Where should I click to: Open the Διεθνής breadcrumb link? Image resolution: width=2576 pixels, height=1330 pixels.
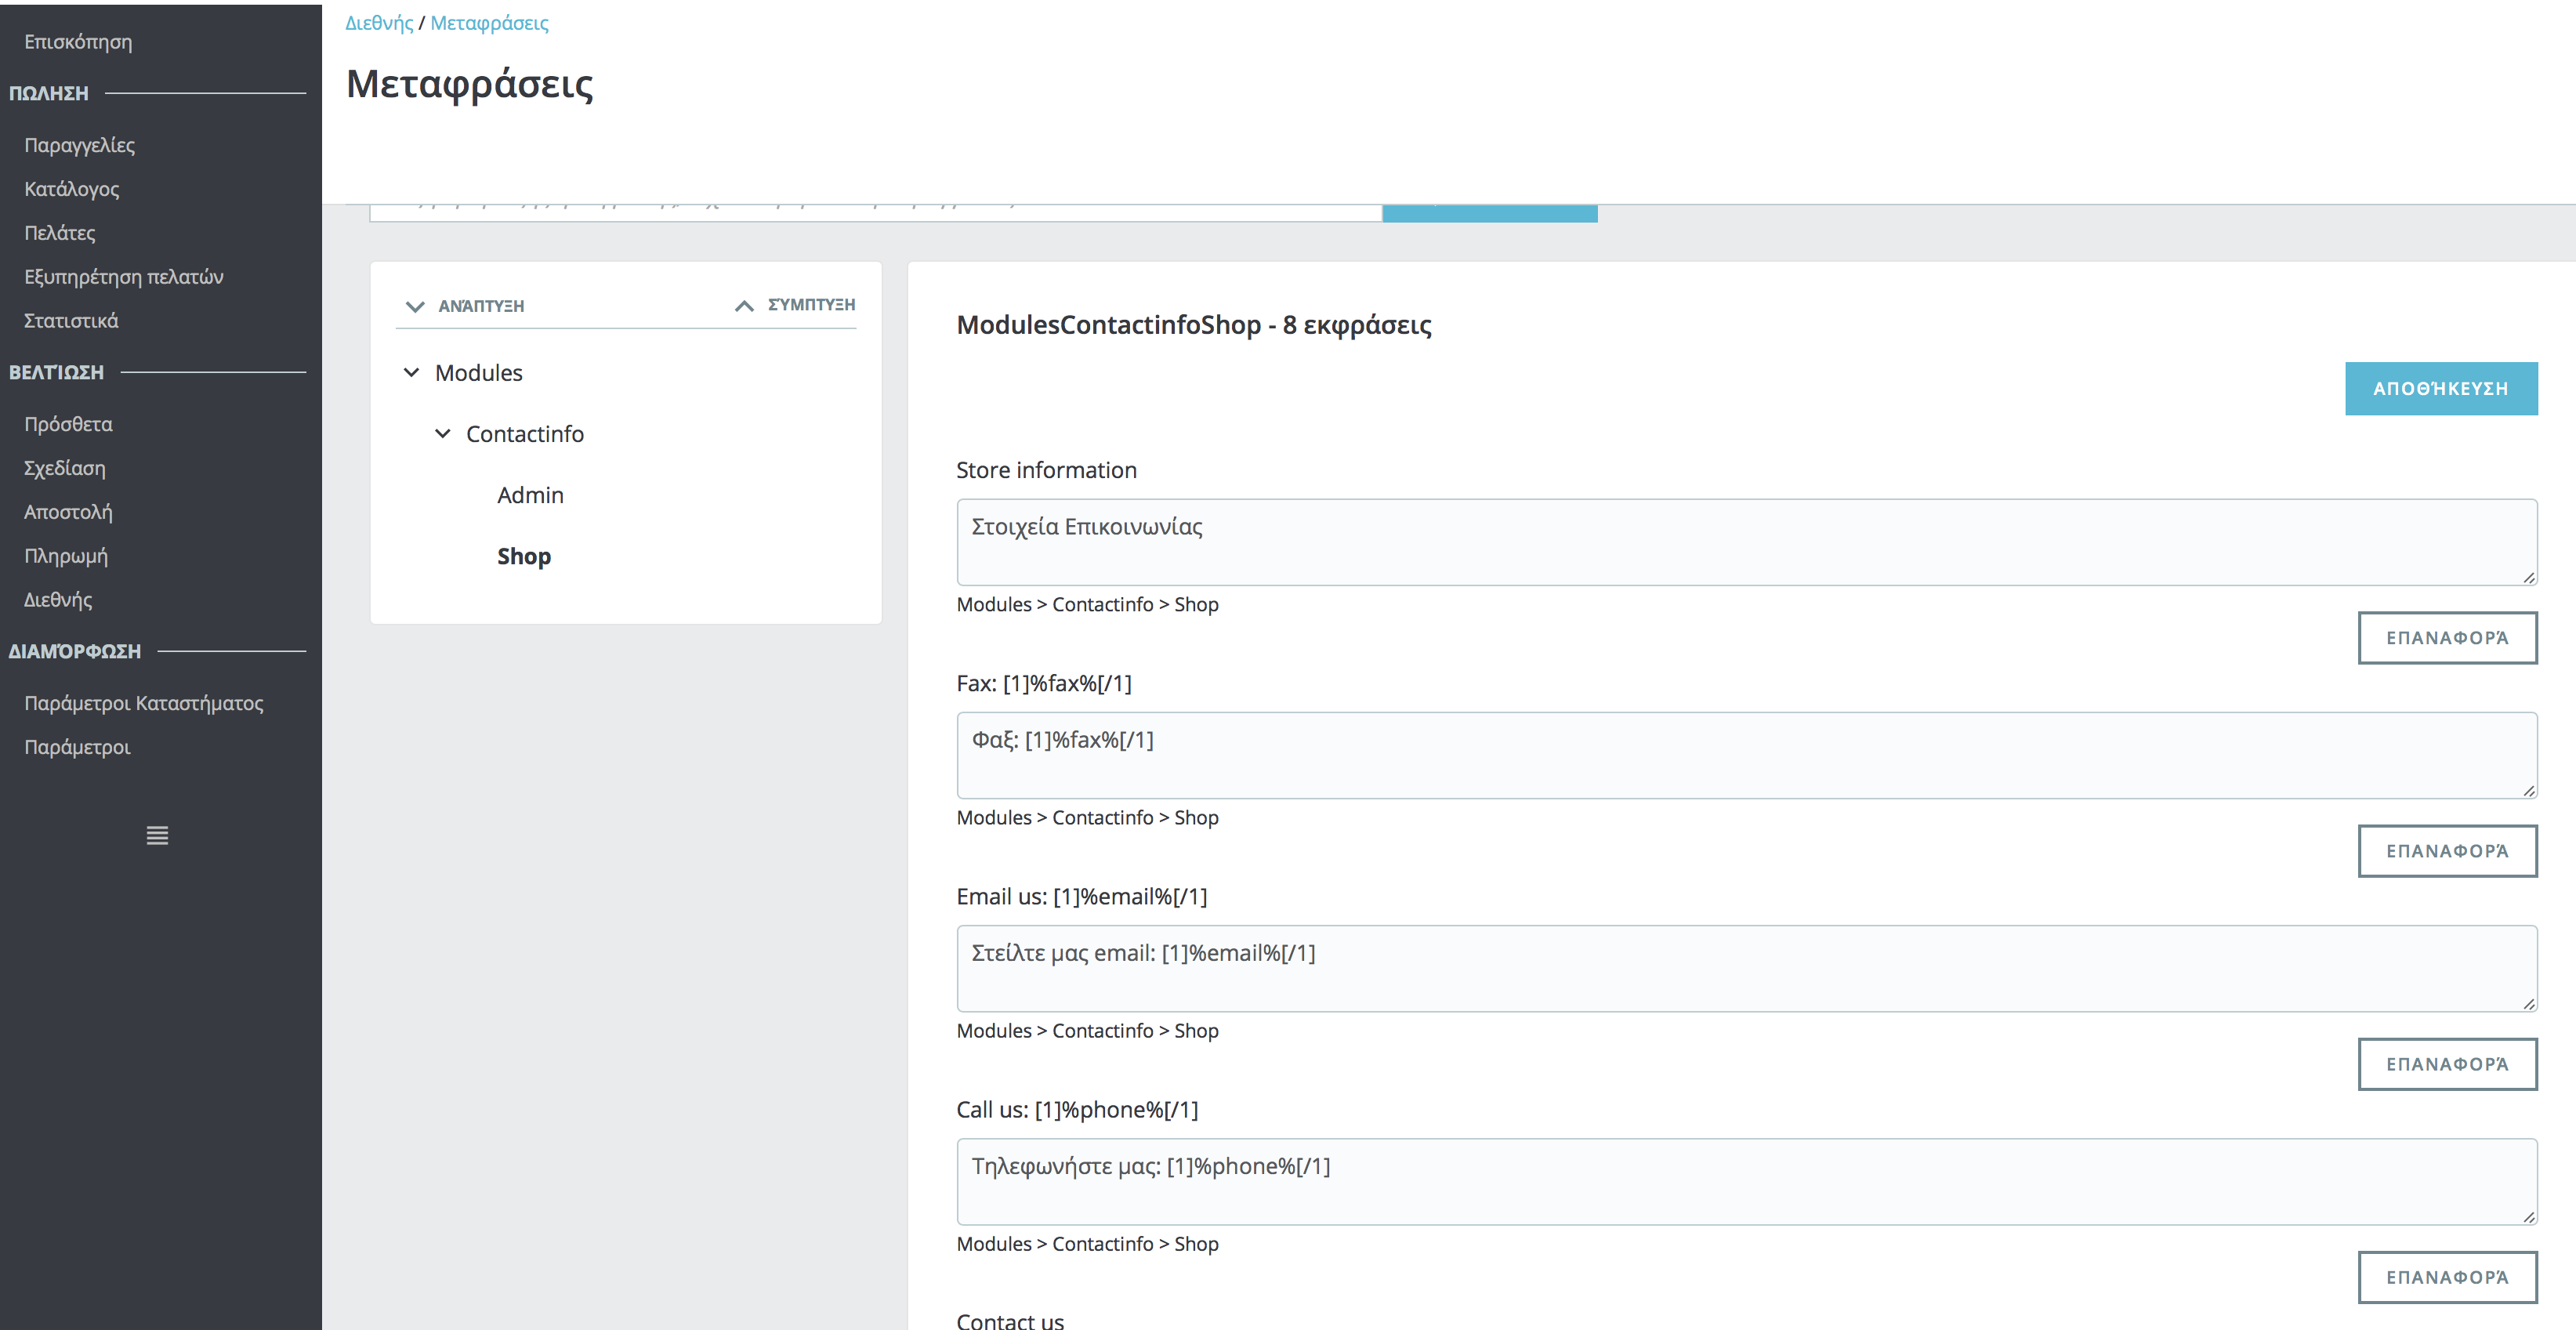click(x=379, y=23)
